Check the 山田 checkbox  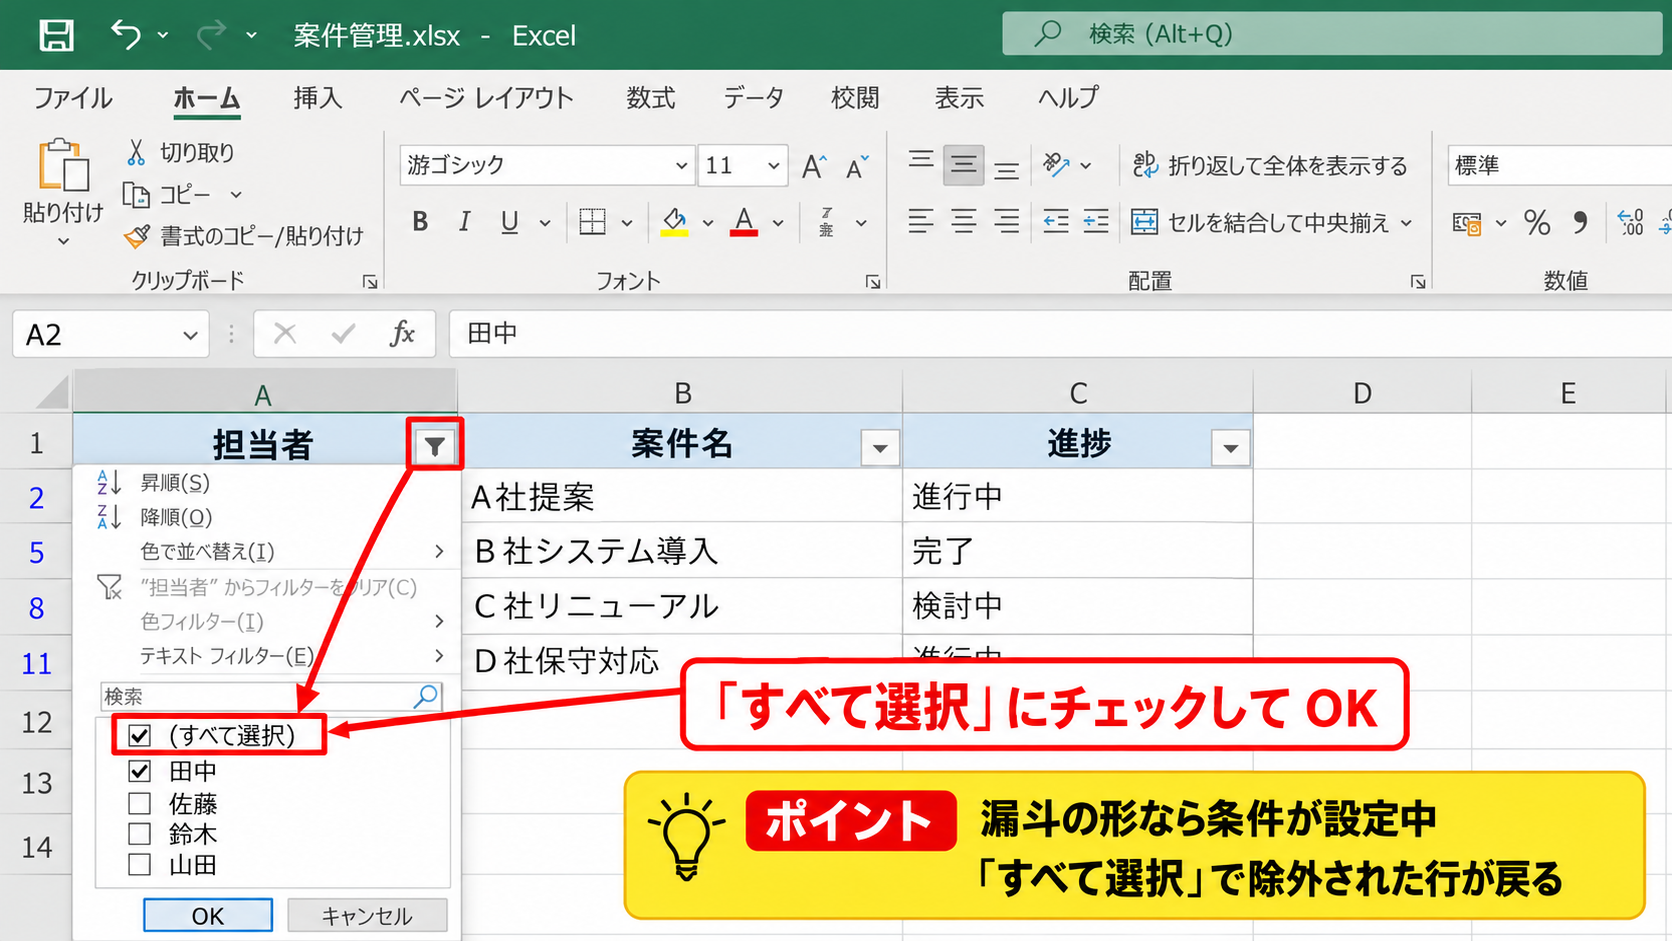[x=139, y=865]
